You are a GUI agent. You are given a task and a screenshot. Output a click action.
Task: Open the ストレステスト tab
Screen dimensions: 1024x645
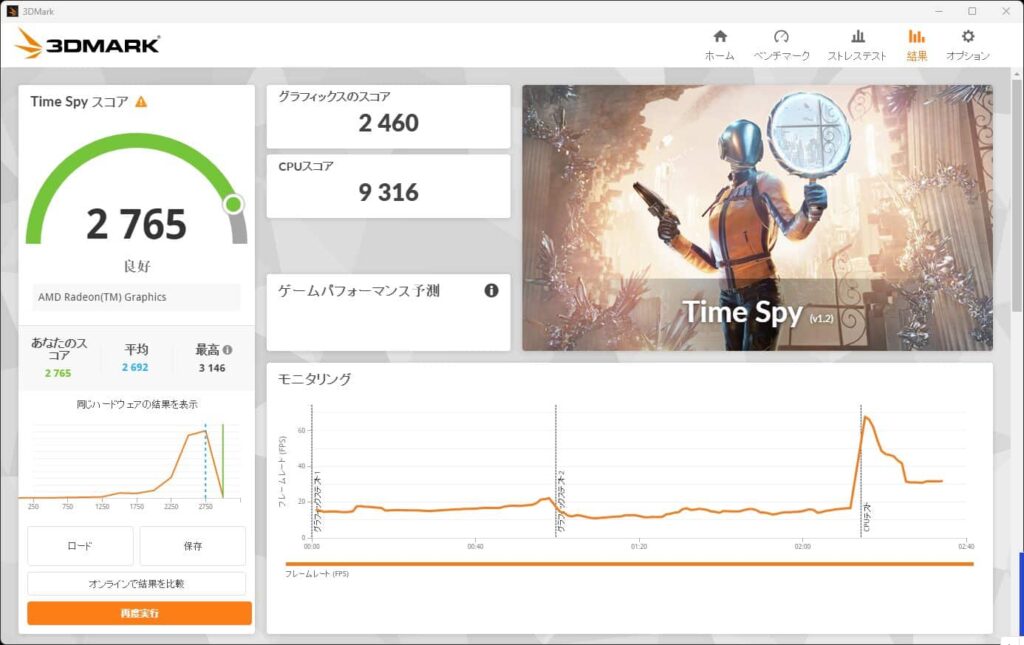click(857, 45)
